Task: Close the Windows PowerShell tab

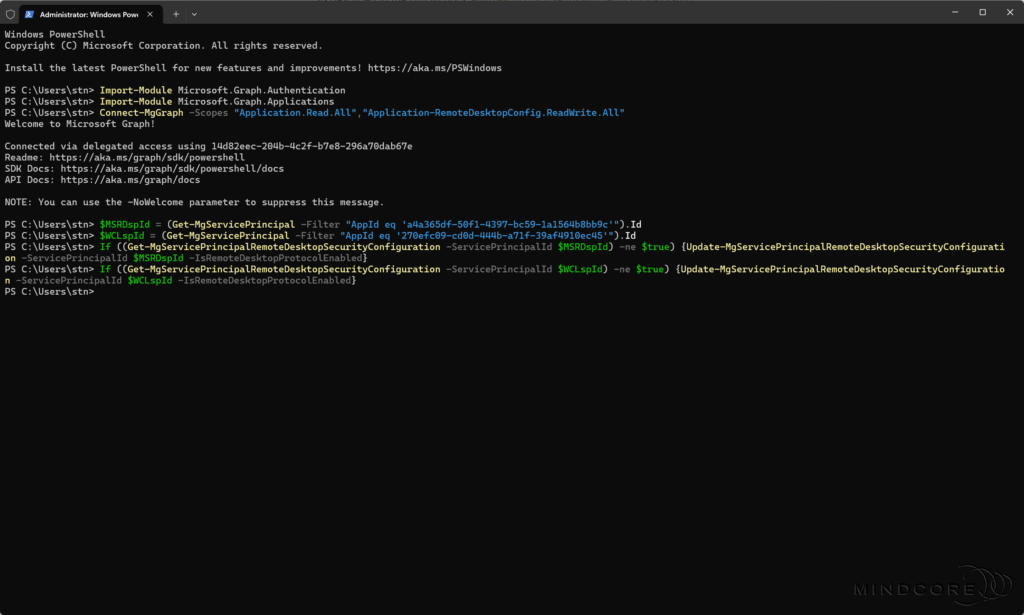Action: [x=150, y=14]
